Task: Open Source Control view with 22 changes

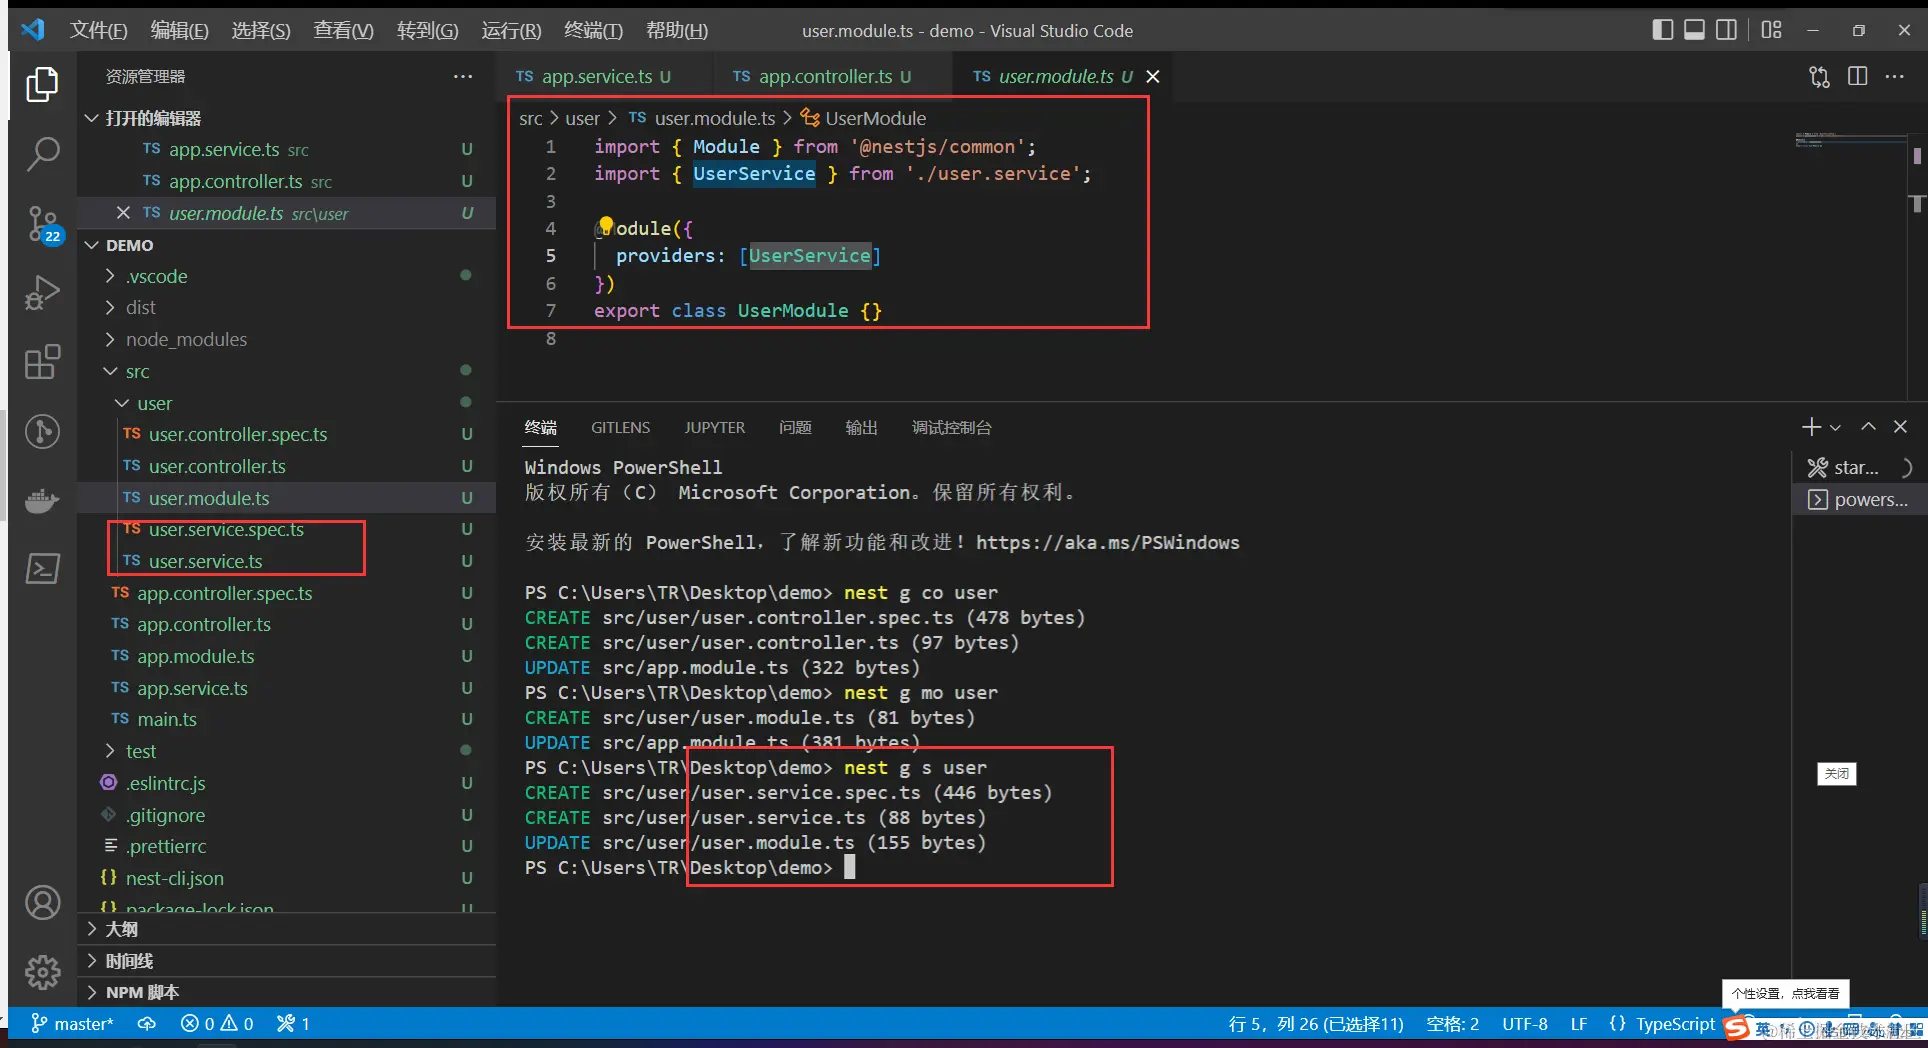Action: click(42, 224)
